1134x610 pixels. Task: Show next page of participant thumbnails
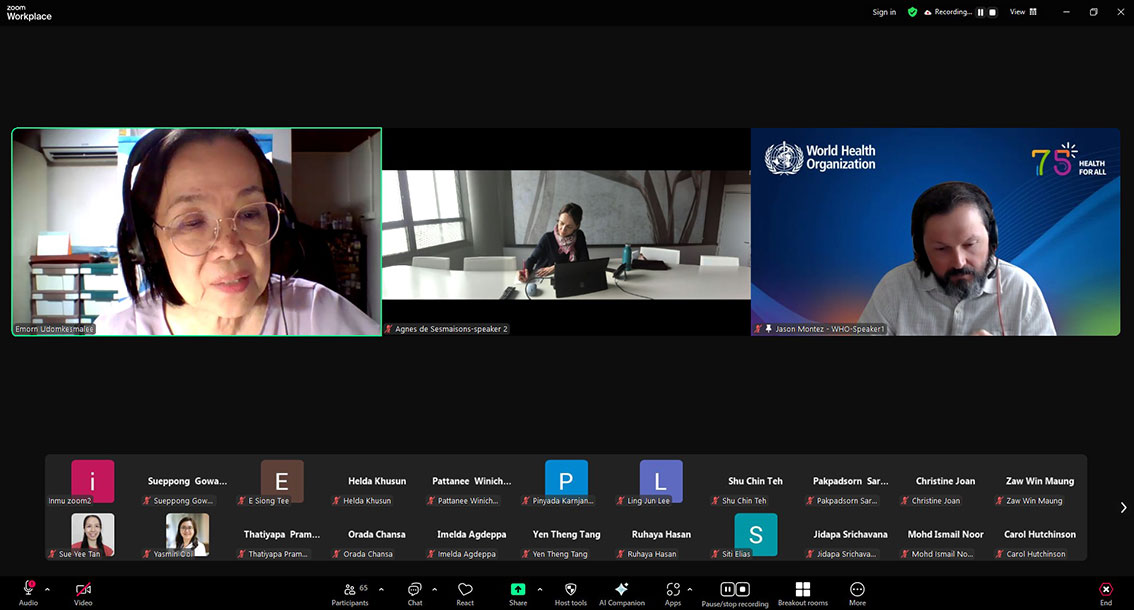(1123, 508)
